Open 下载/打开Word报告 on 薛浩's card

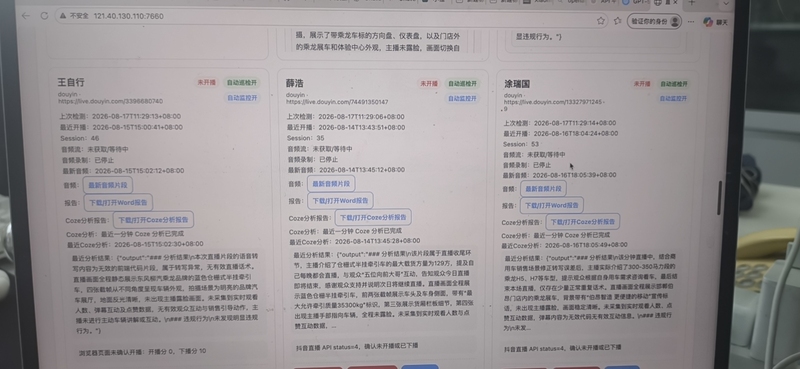(x=340, y=201)
